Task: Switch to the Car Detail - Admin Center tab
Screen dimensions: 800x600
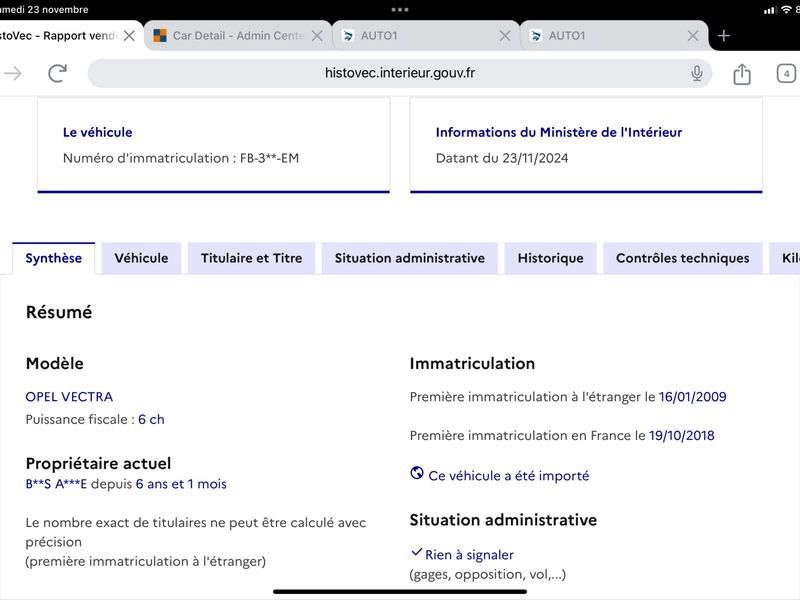Action: click(238, 36)
